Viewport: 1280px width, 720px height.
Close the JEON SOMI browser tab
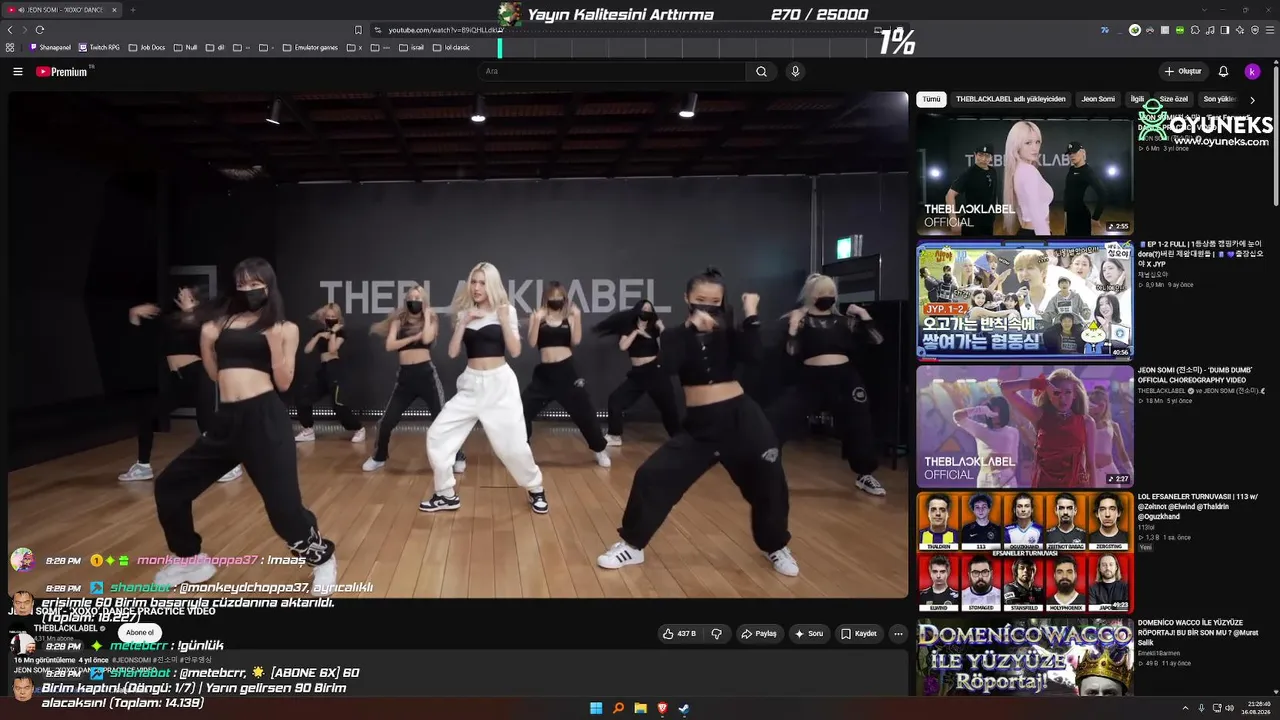tap(114, 10)
